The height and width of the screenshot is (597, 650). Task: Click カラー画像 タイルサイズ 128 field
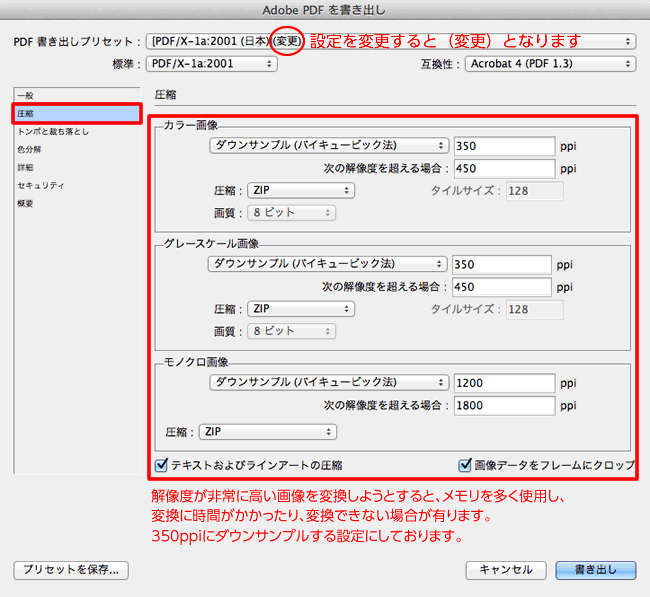point(535,191)
